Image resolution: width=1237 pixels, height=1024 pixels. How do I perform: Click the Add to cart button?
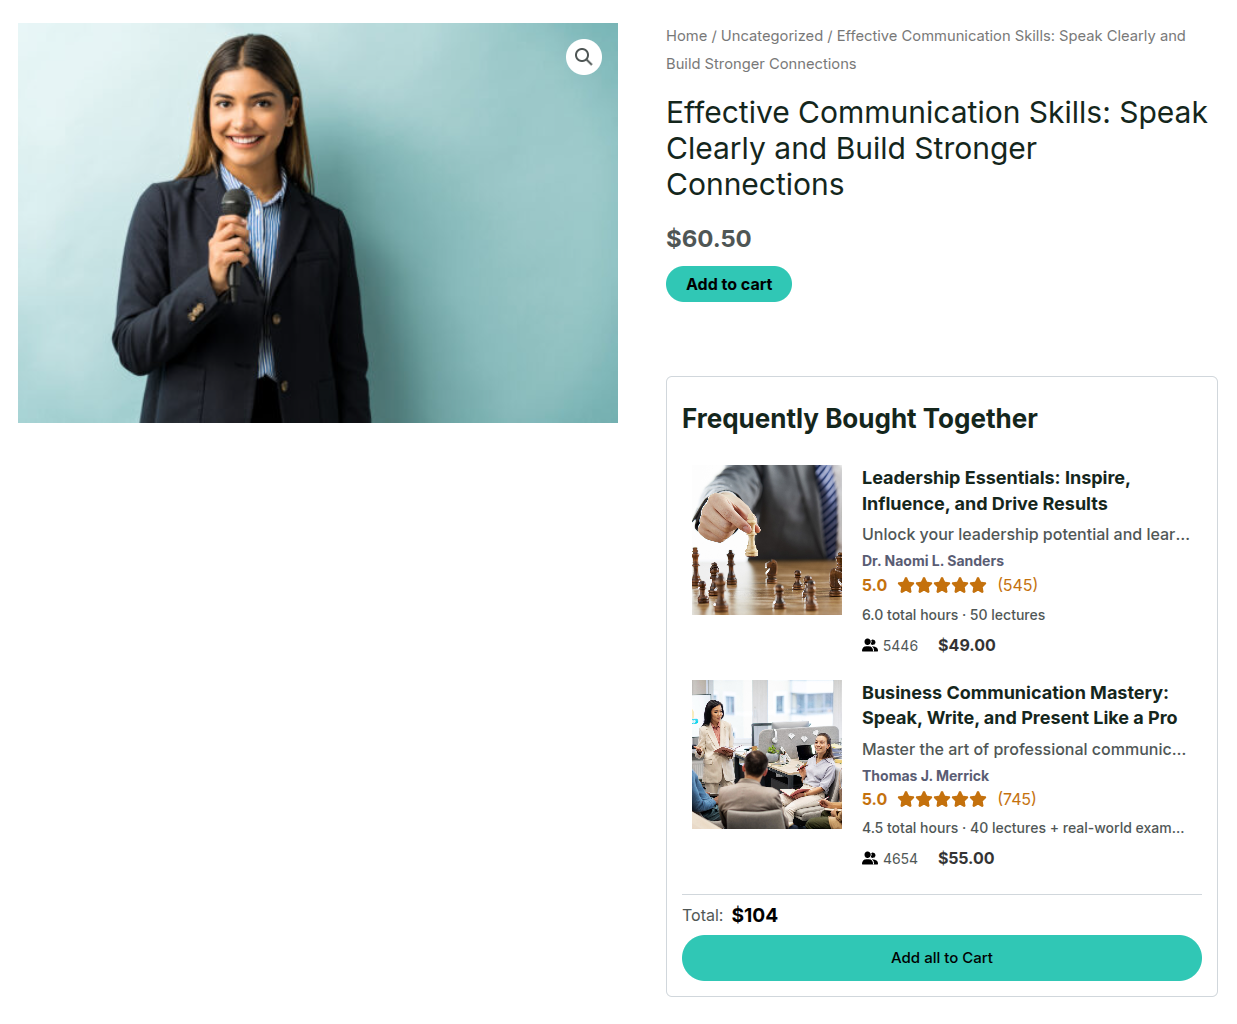(729, 284)
